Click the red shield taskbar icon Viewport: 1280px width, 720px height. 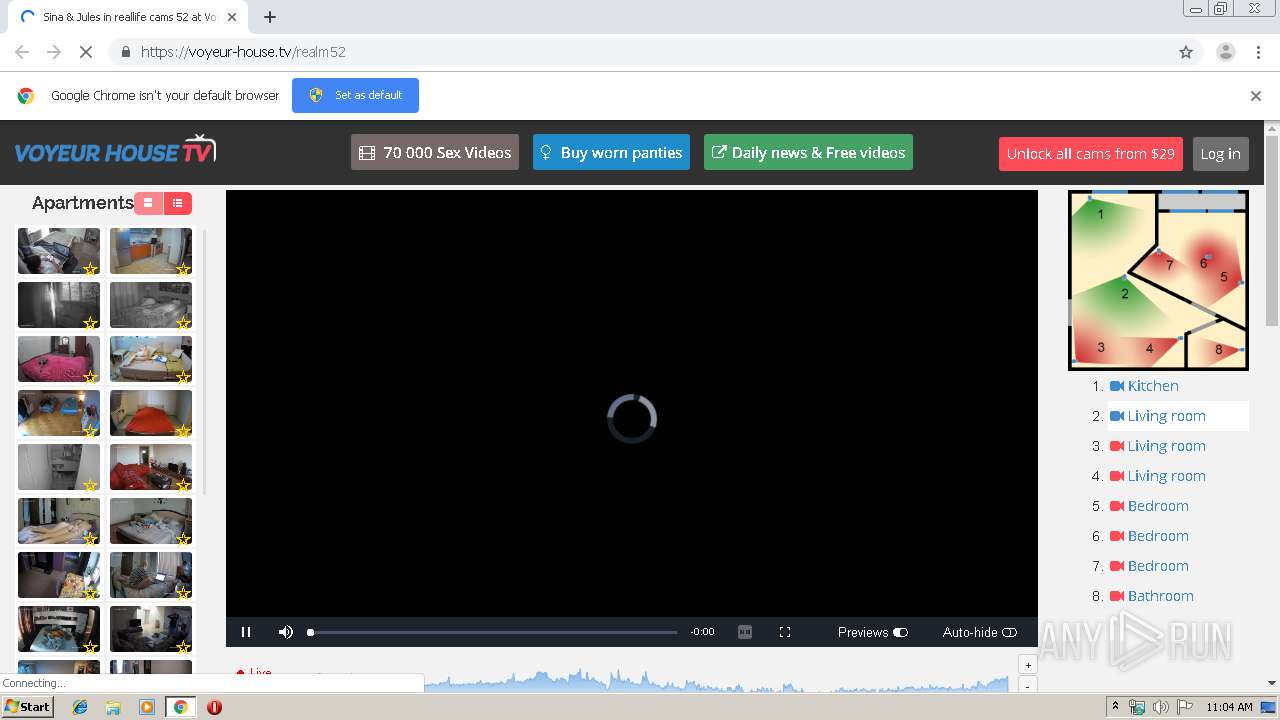[214, 707]
